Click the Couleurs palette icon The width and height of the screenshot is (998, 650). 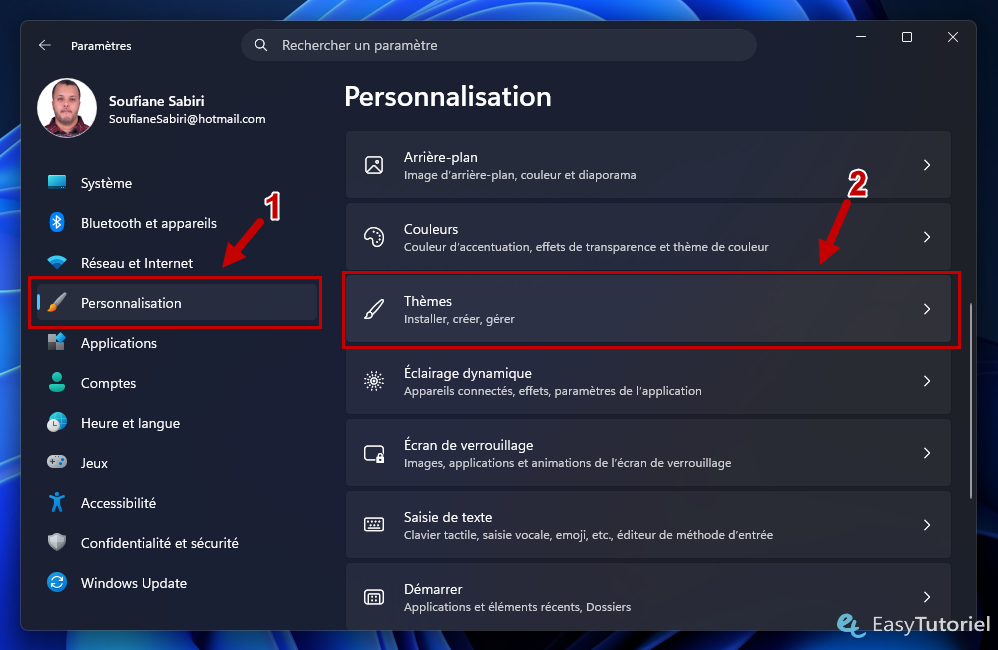tap(374, 237)
